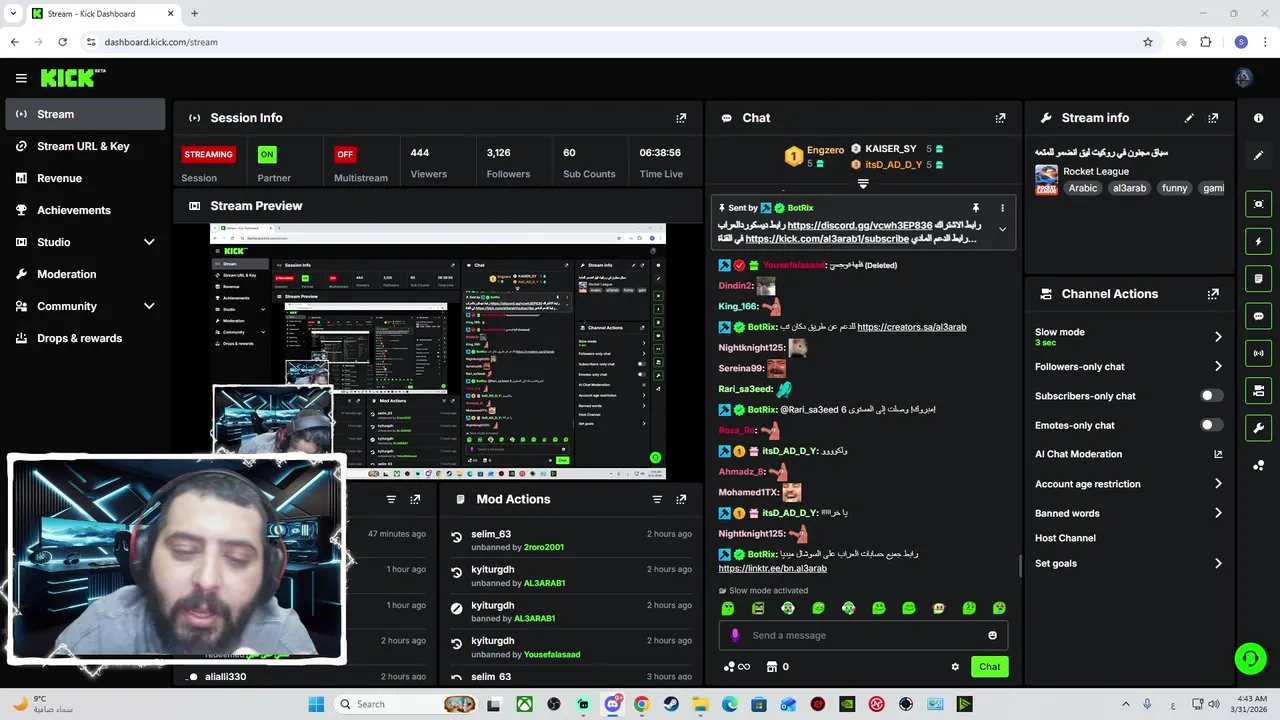
Task: Open the Windows taskbar Search box
Action: tap(405, 704)
